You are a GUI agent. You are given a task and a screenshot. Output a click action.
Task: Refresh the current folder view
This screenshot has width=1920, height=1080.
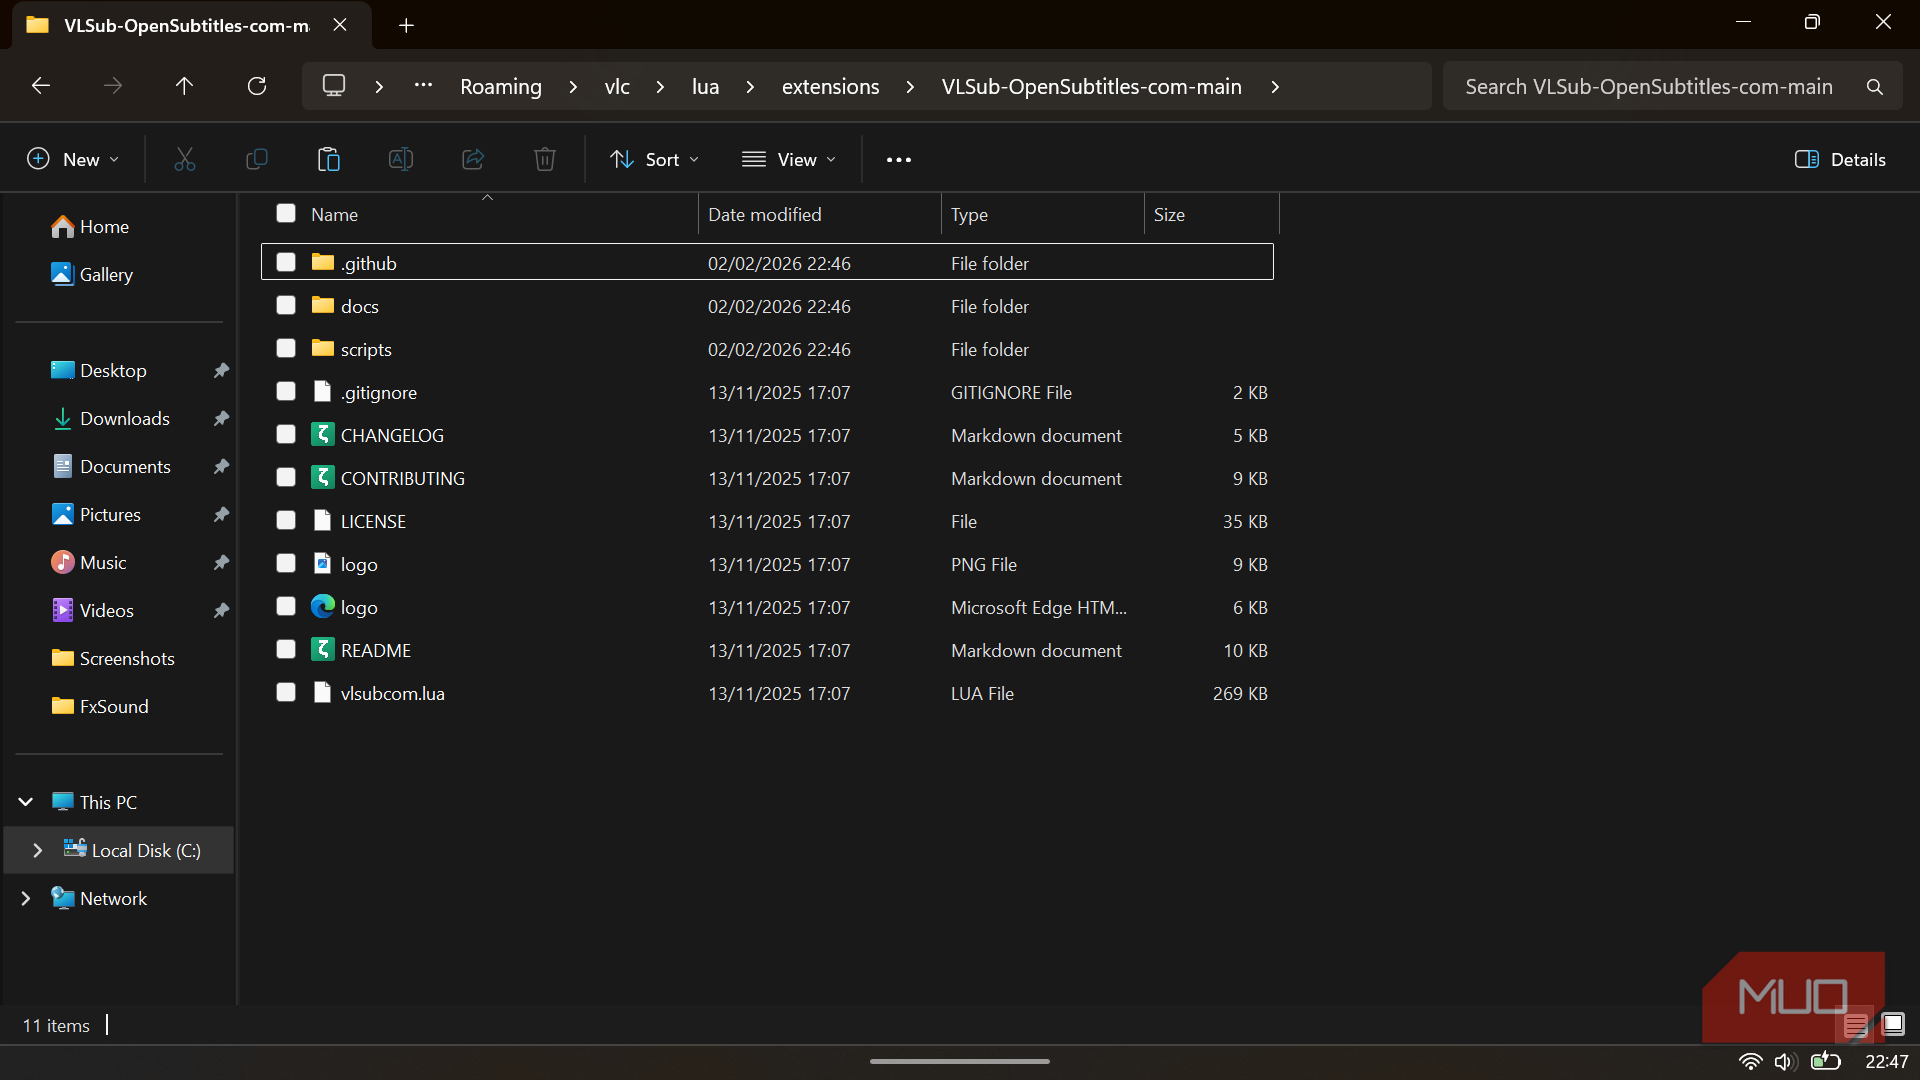point(257,86)
